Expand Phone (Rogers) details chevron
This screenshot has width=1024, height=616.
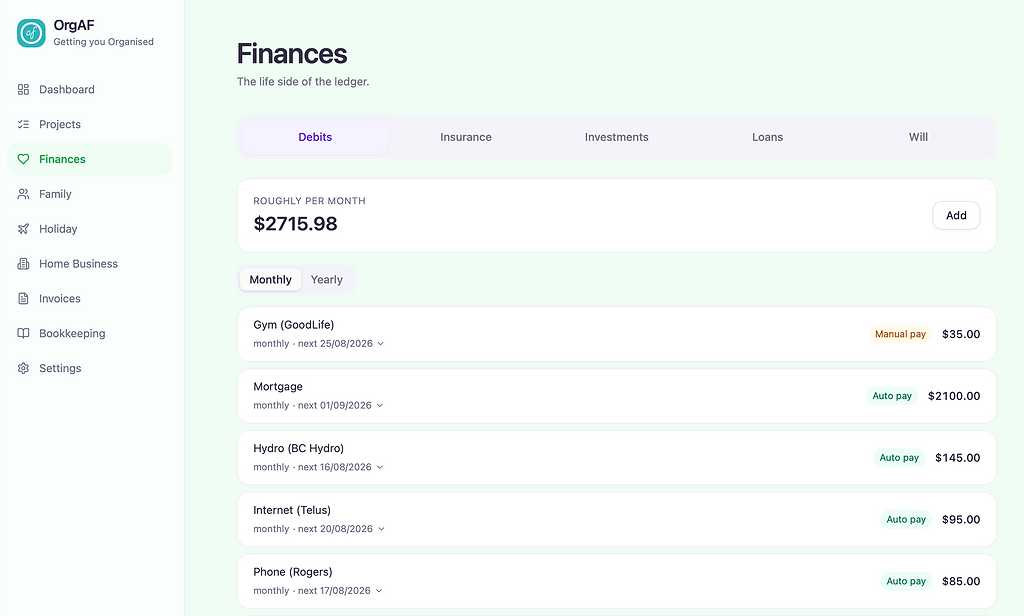(x=379, y=591)
